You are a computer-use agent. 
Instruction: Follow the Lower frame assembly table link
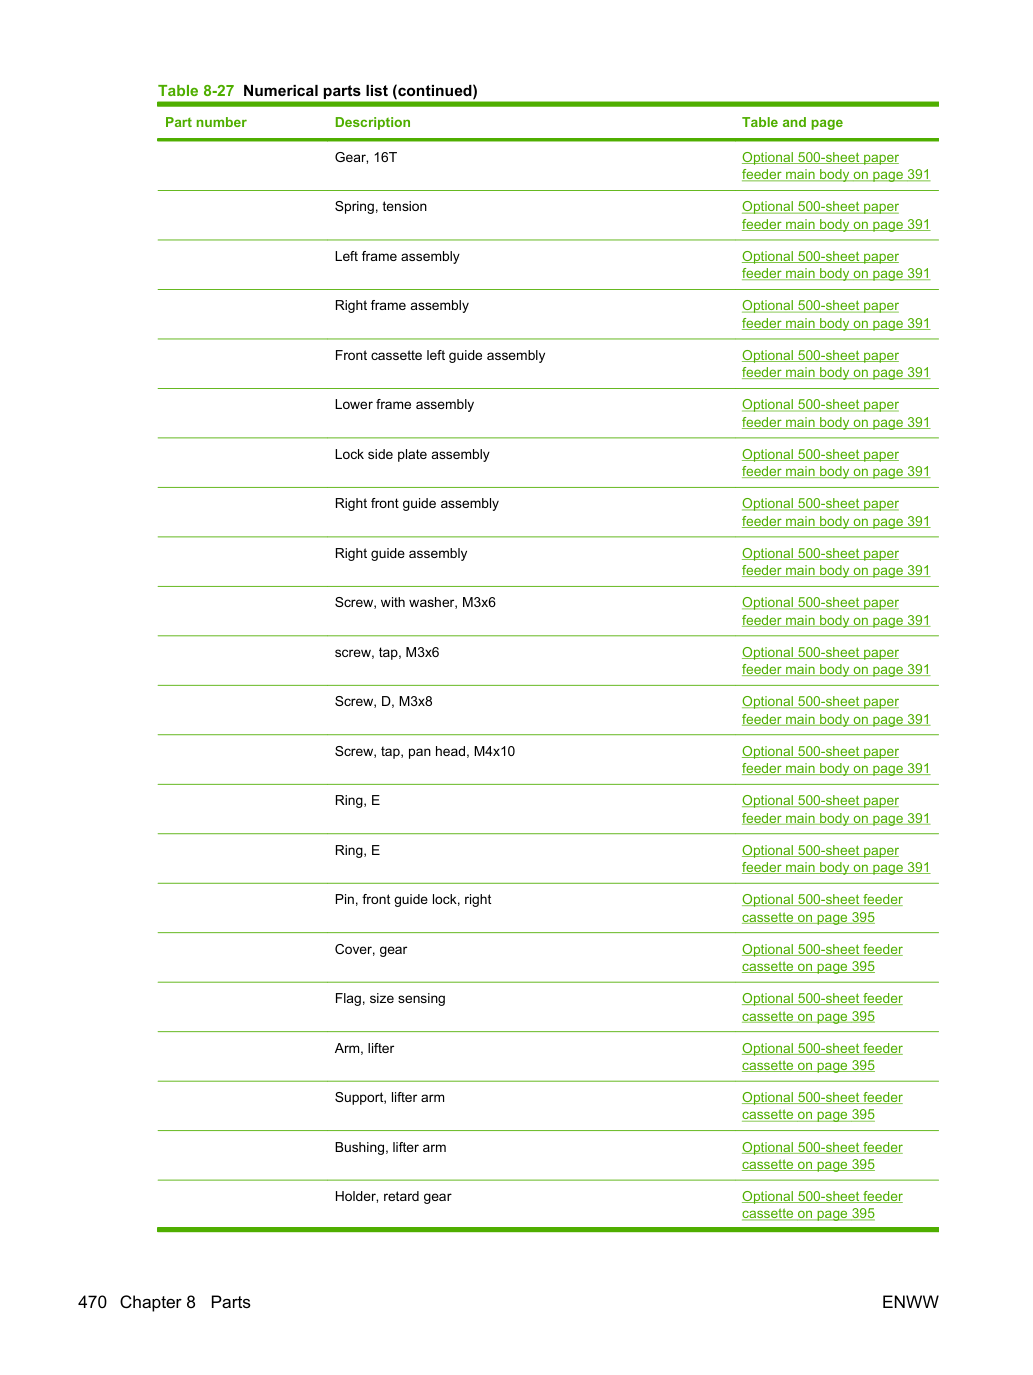[835, 413]
